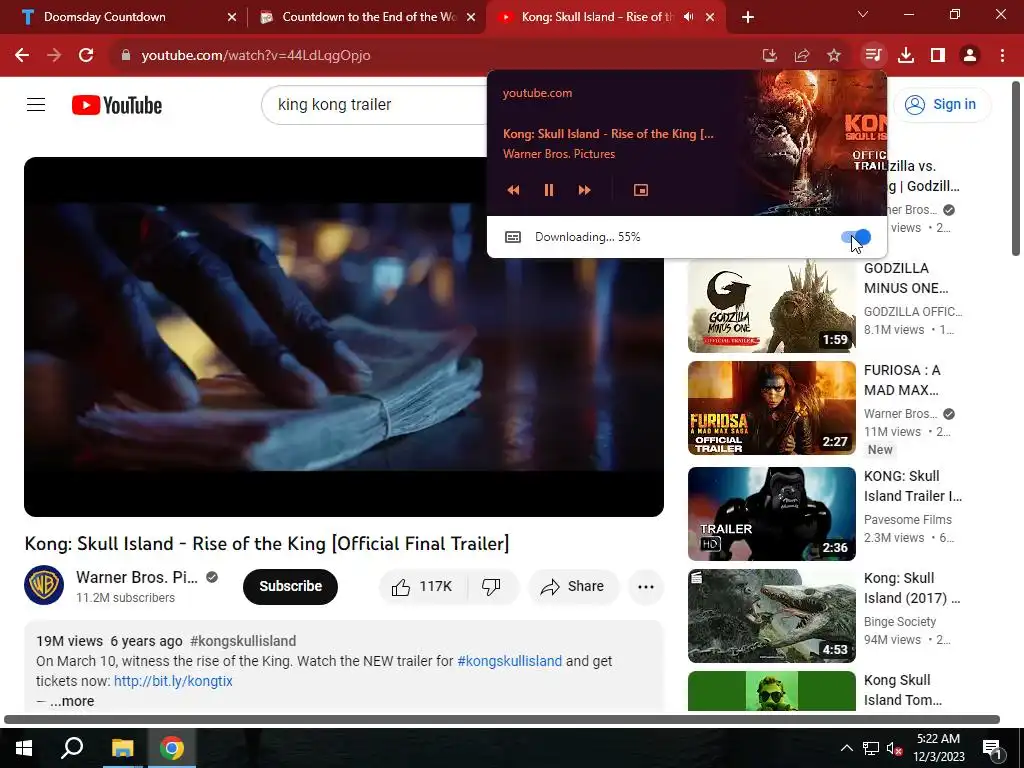Open the Binge Society Kong video thumbnail
Image resolution: width=1024 pixels, height=768 pixels.
pos(771,616)
